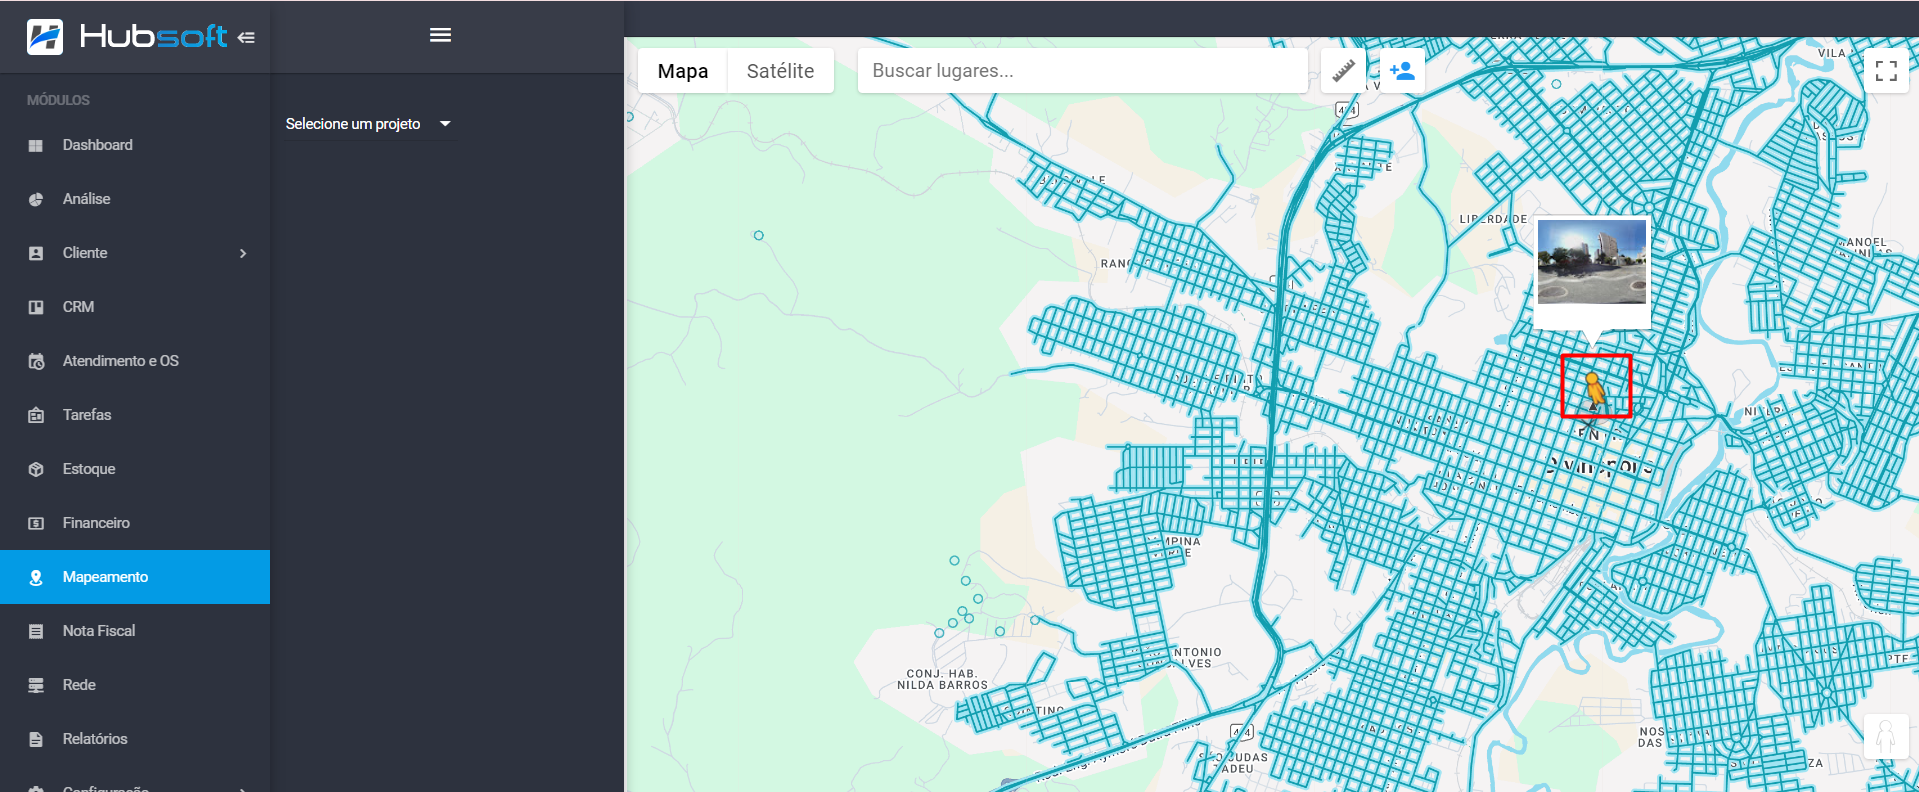Screen dimensions: 1919x792
Task: Open the Rede module
Action: point(135,685)
